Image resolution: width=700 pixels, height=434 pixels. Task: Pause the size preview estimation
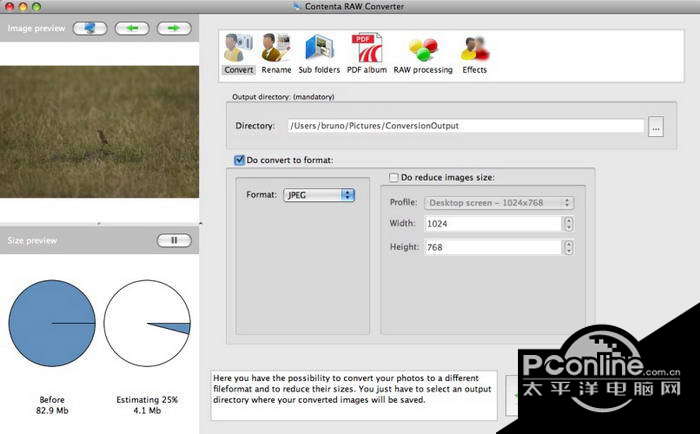(x=174, y=241)
